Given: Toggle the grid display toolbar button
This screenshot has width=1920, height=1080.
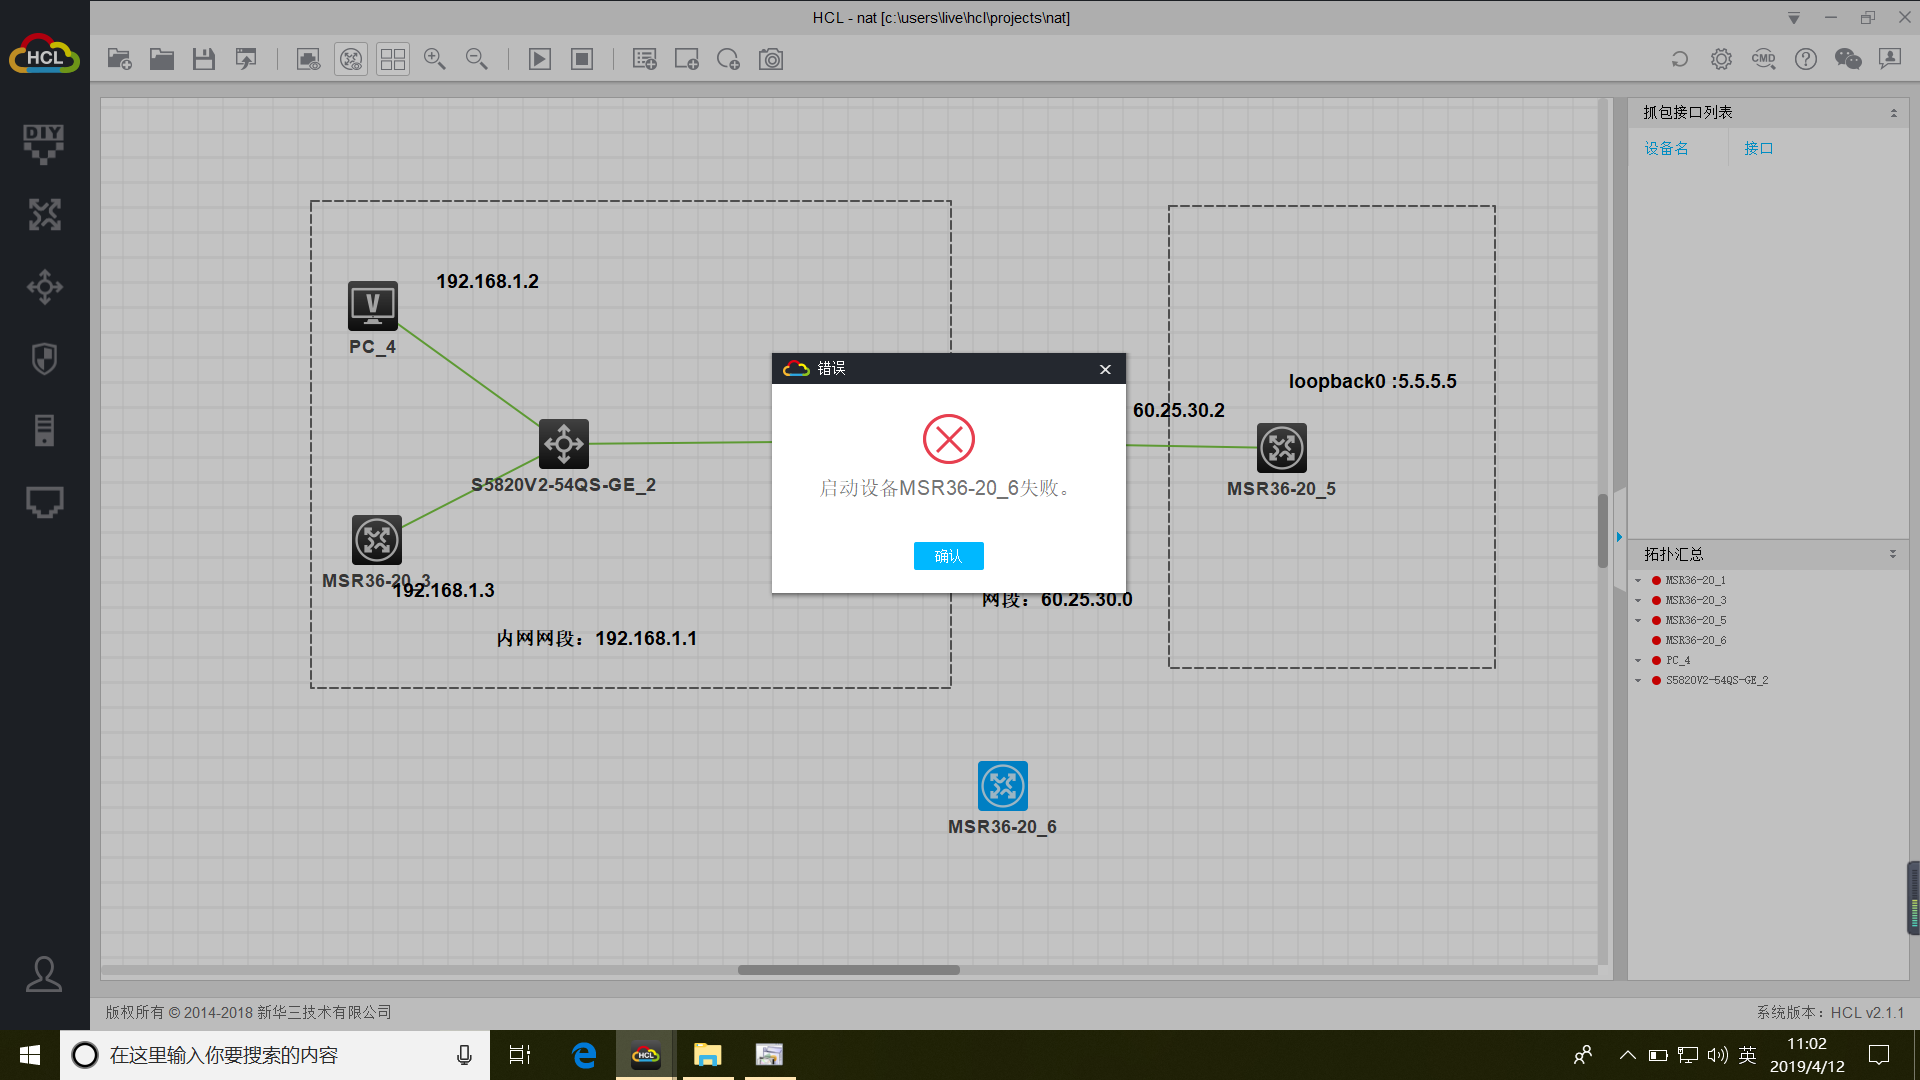Looking at the screenshot, I should 393,59.
